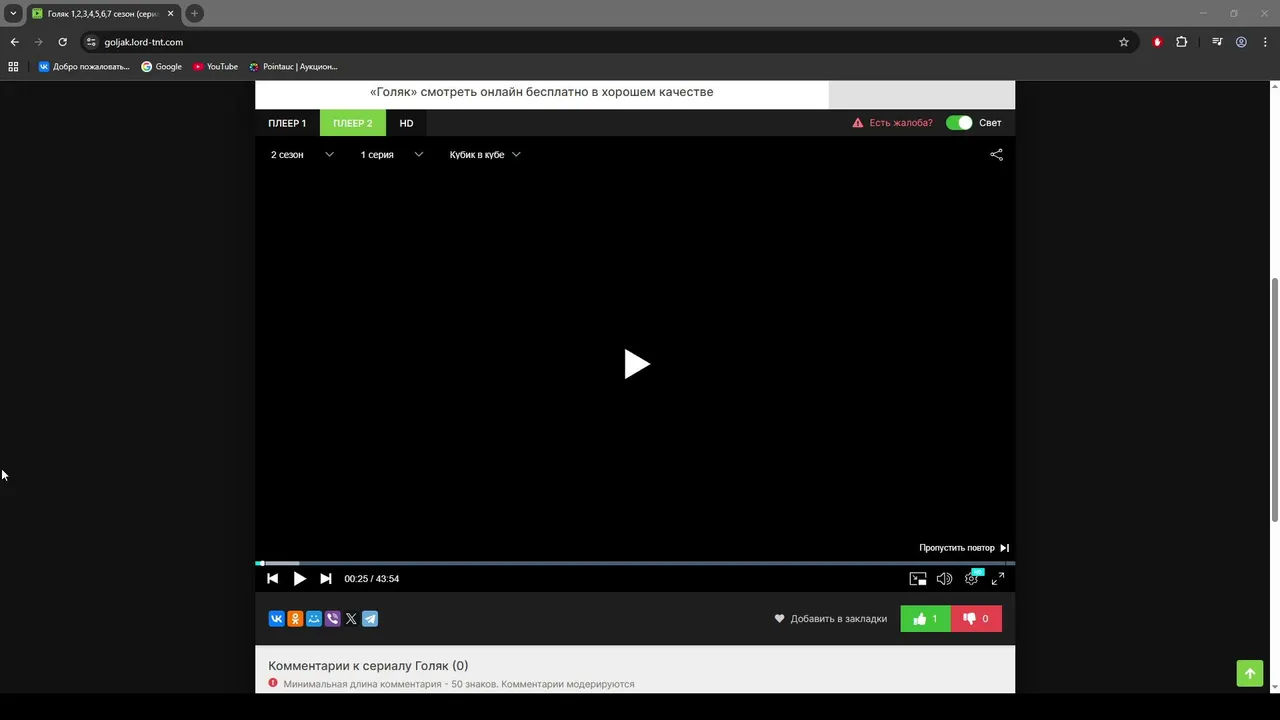Image resolution: width=1280 pixels, height=720 pixels.
Task: Open the Extensions puzzle icon
Action: click(x=1182, y=42)
